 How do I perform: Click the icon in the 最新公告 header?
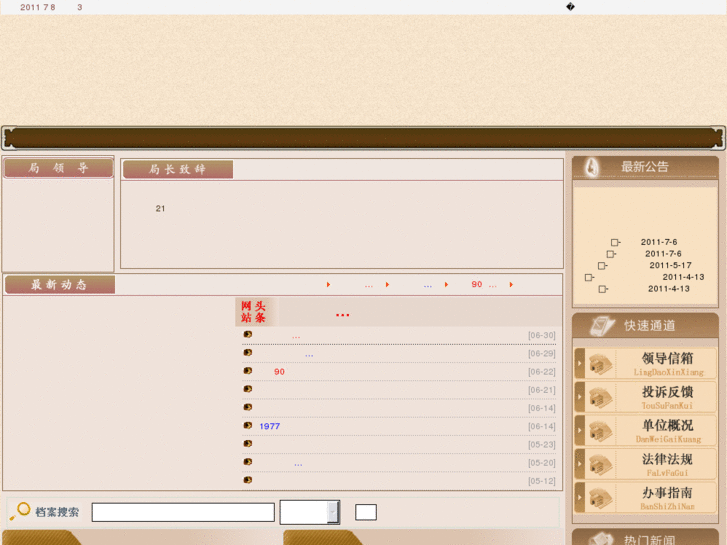click(592, 167)
